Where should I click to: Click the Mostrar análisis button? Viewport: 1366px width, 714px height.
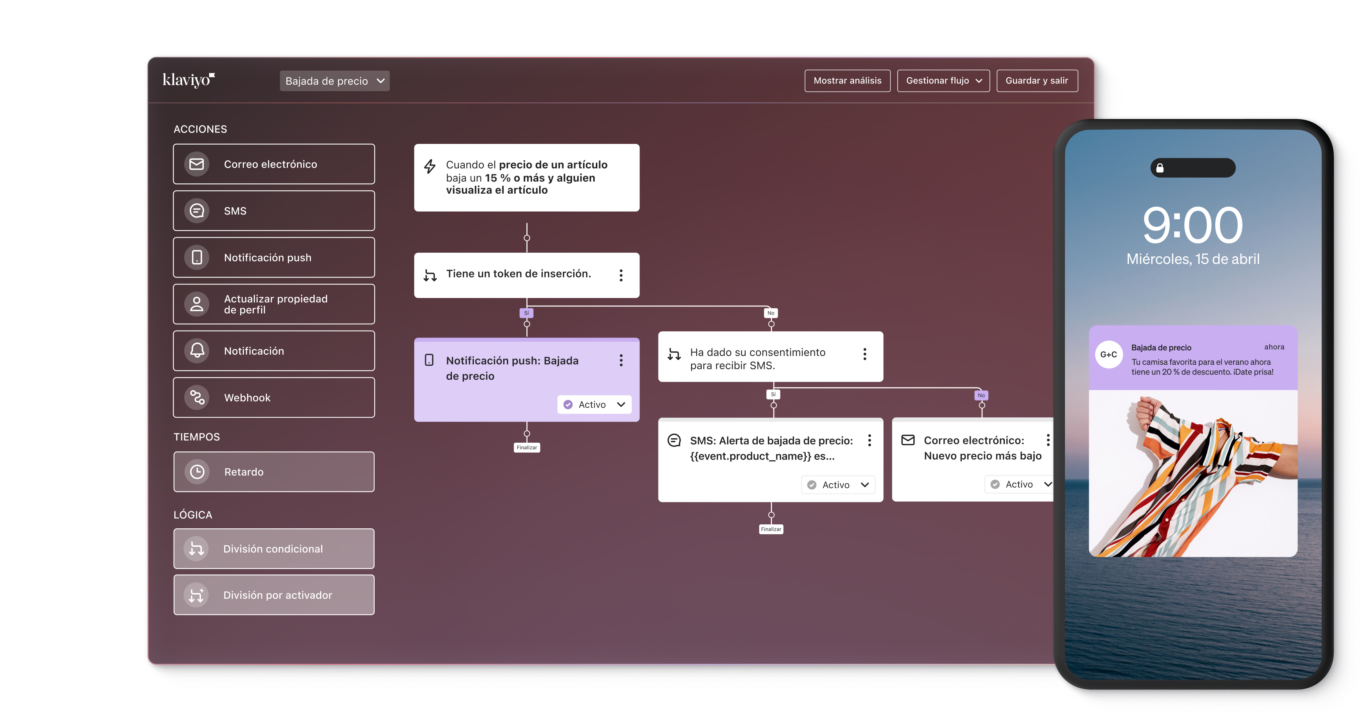847,81
